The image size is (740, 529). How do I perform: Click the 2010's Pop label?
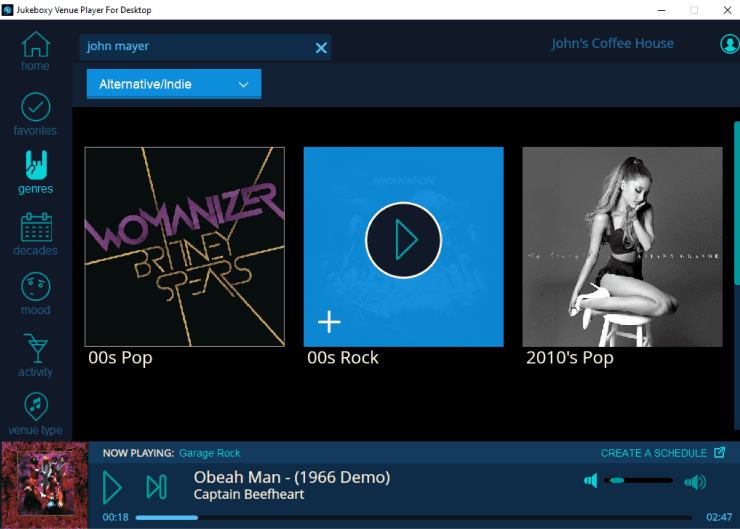click(x=570, y=358)
